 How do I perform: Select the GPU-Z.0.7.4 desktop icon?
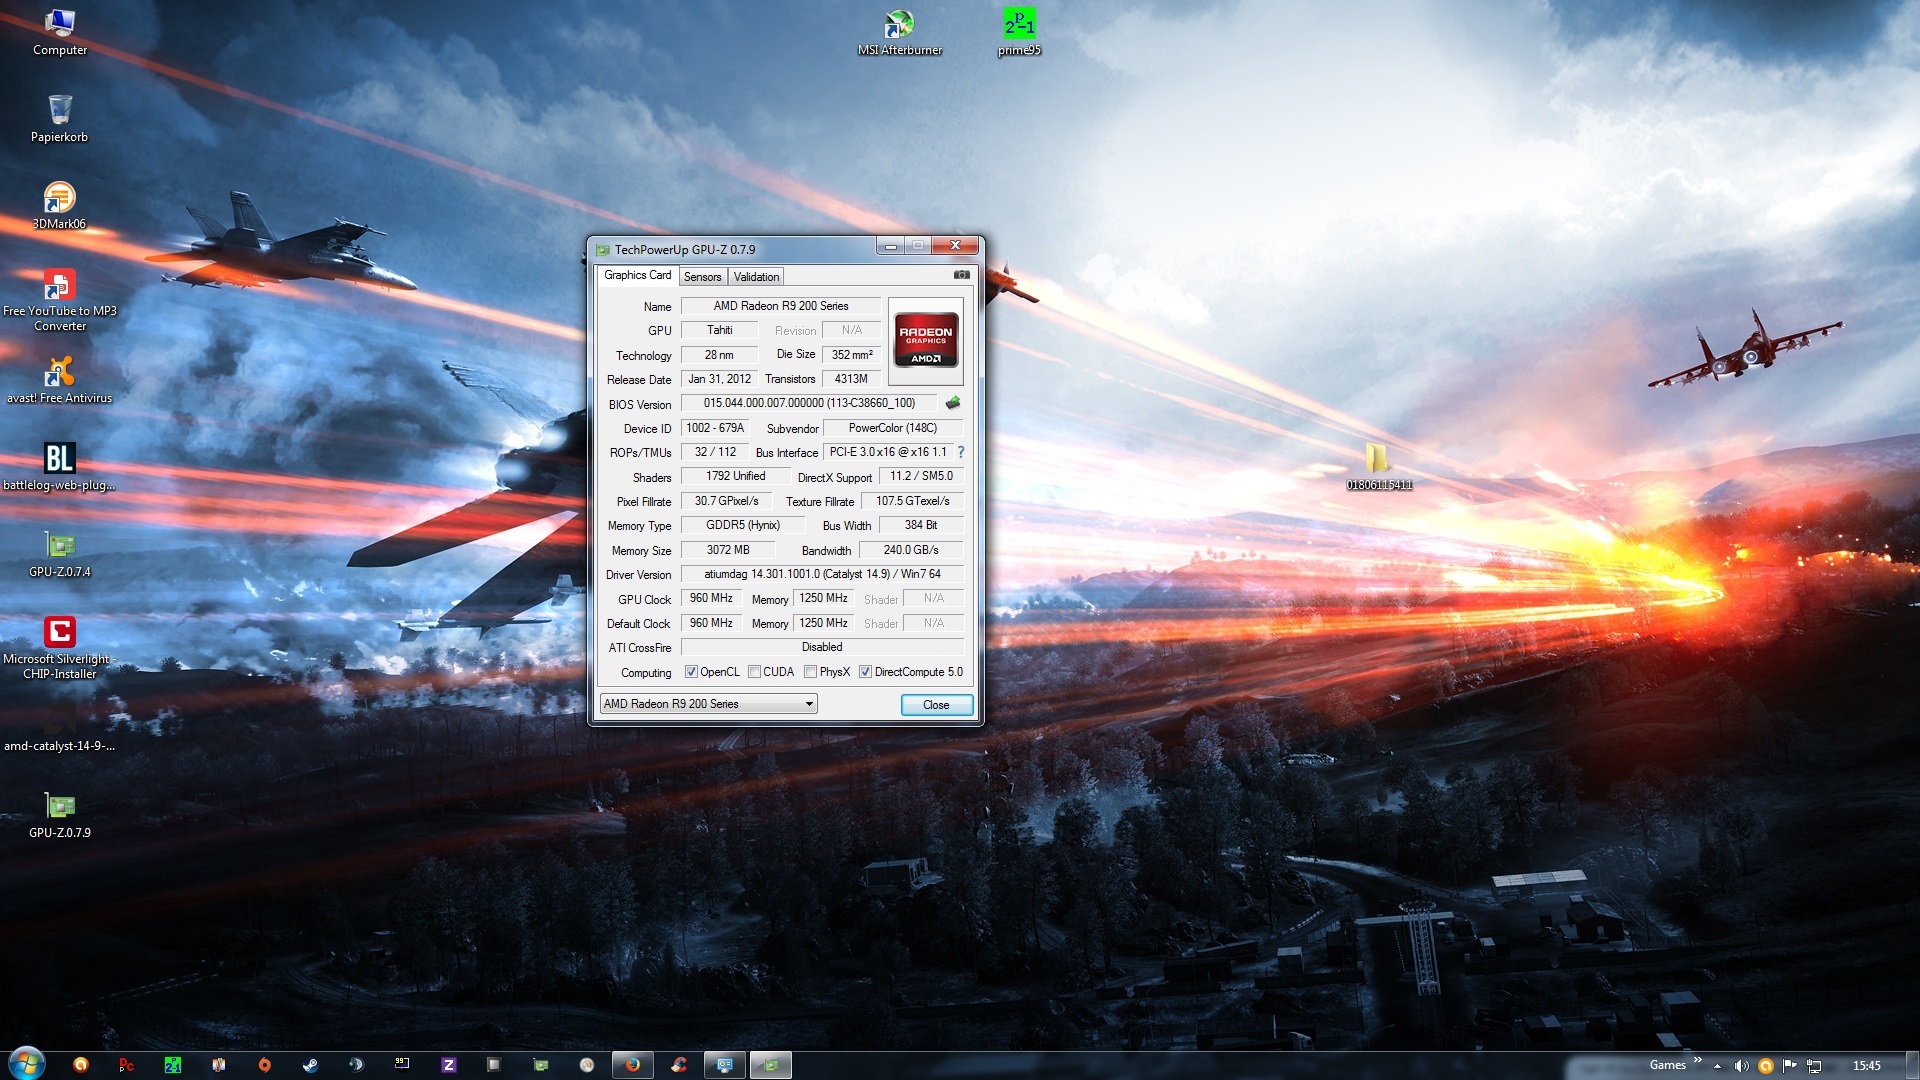coord(60,554)
